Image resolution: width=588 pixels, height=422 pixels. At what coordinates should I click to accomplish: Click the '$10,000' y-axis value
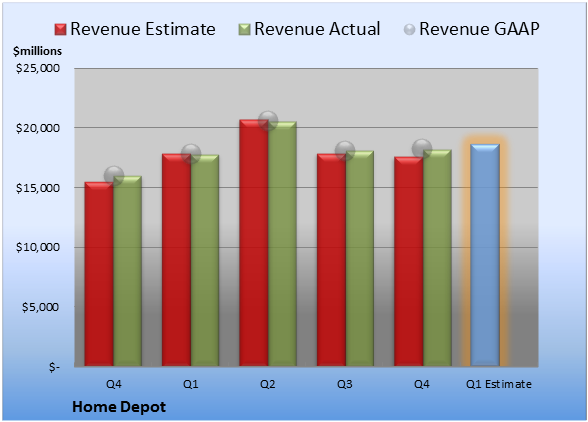38,248
